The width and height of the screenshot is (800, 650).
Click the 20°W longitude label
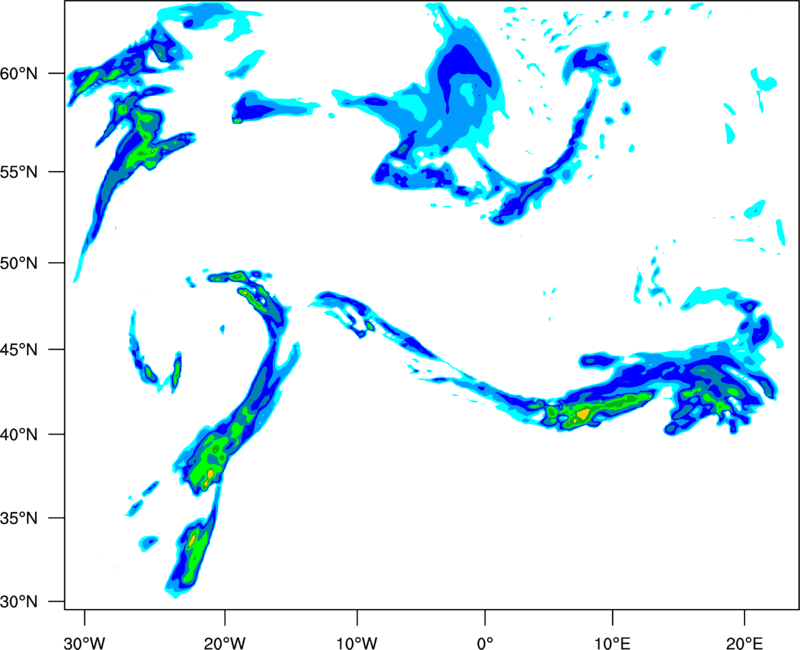pyautogui.click(x=225, y=643)
